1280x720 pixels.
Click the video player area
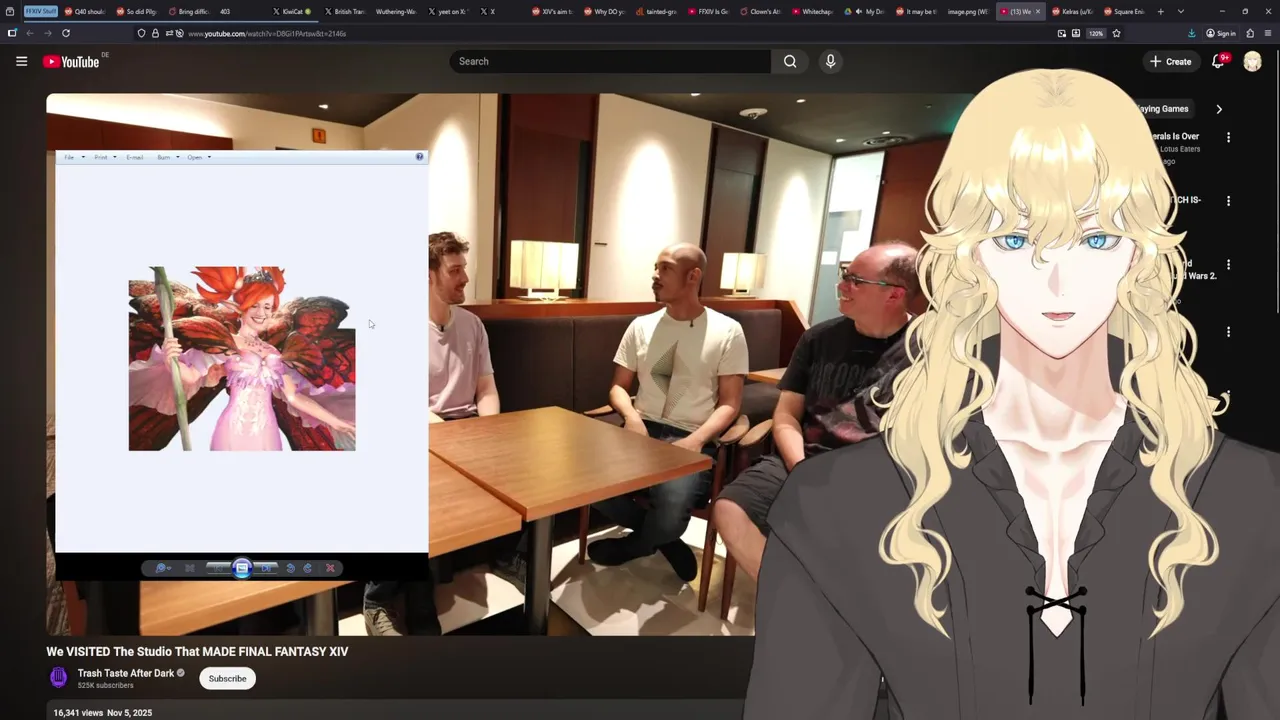(x=510, y=364)
